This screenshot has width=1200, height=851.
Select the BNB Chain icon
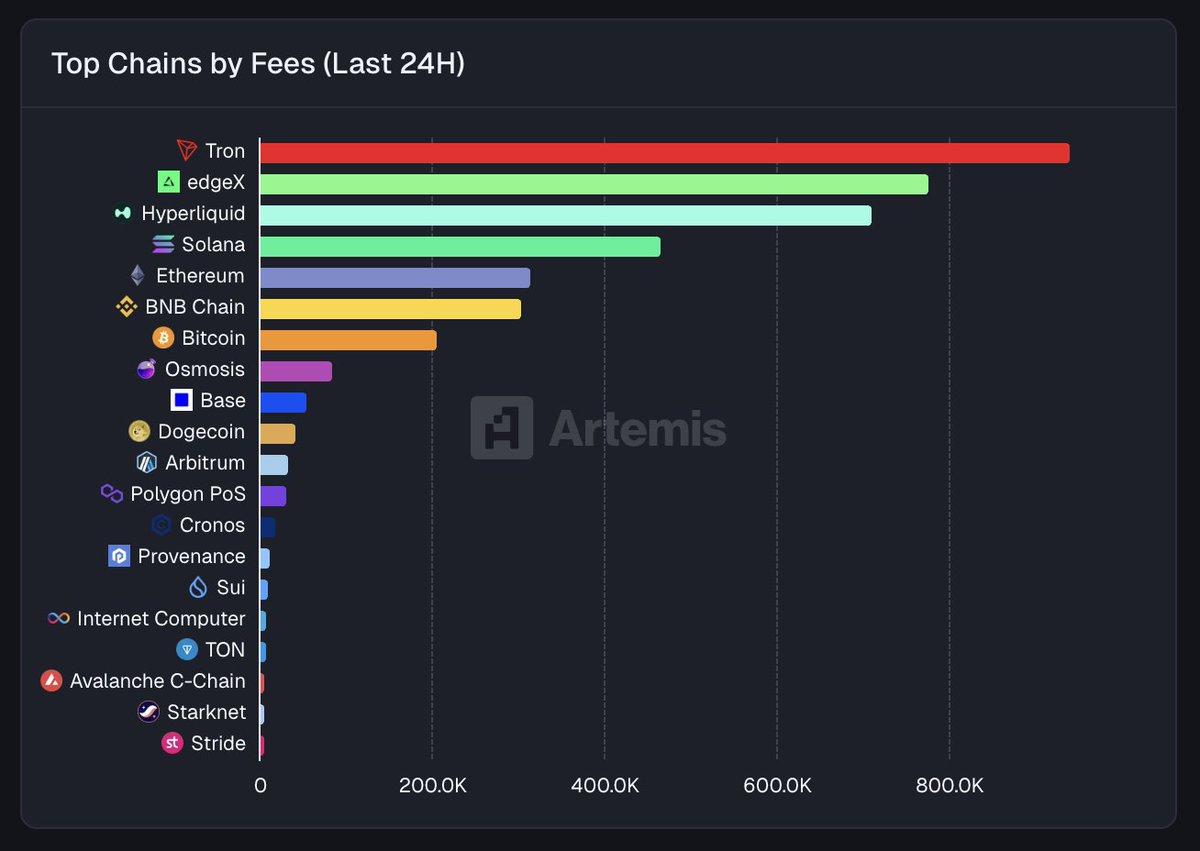coord(126,307)
